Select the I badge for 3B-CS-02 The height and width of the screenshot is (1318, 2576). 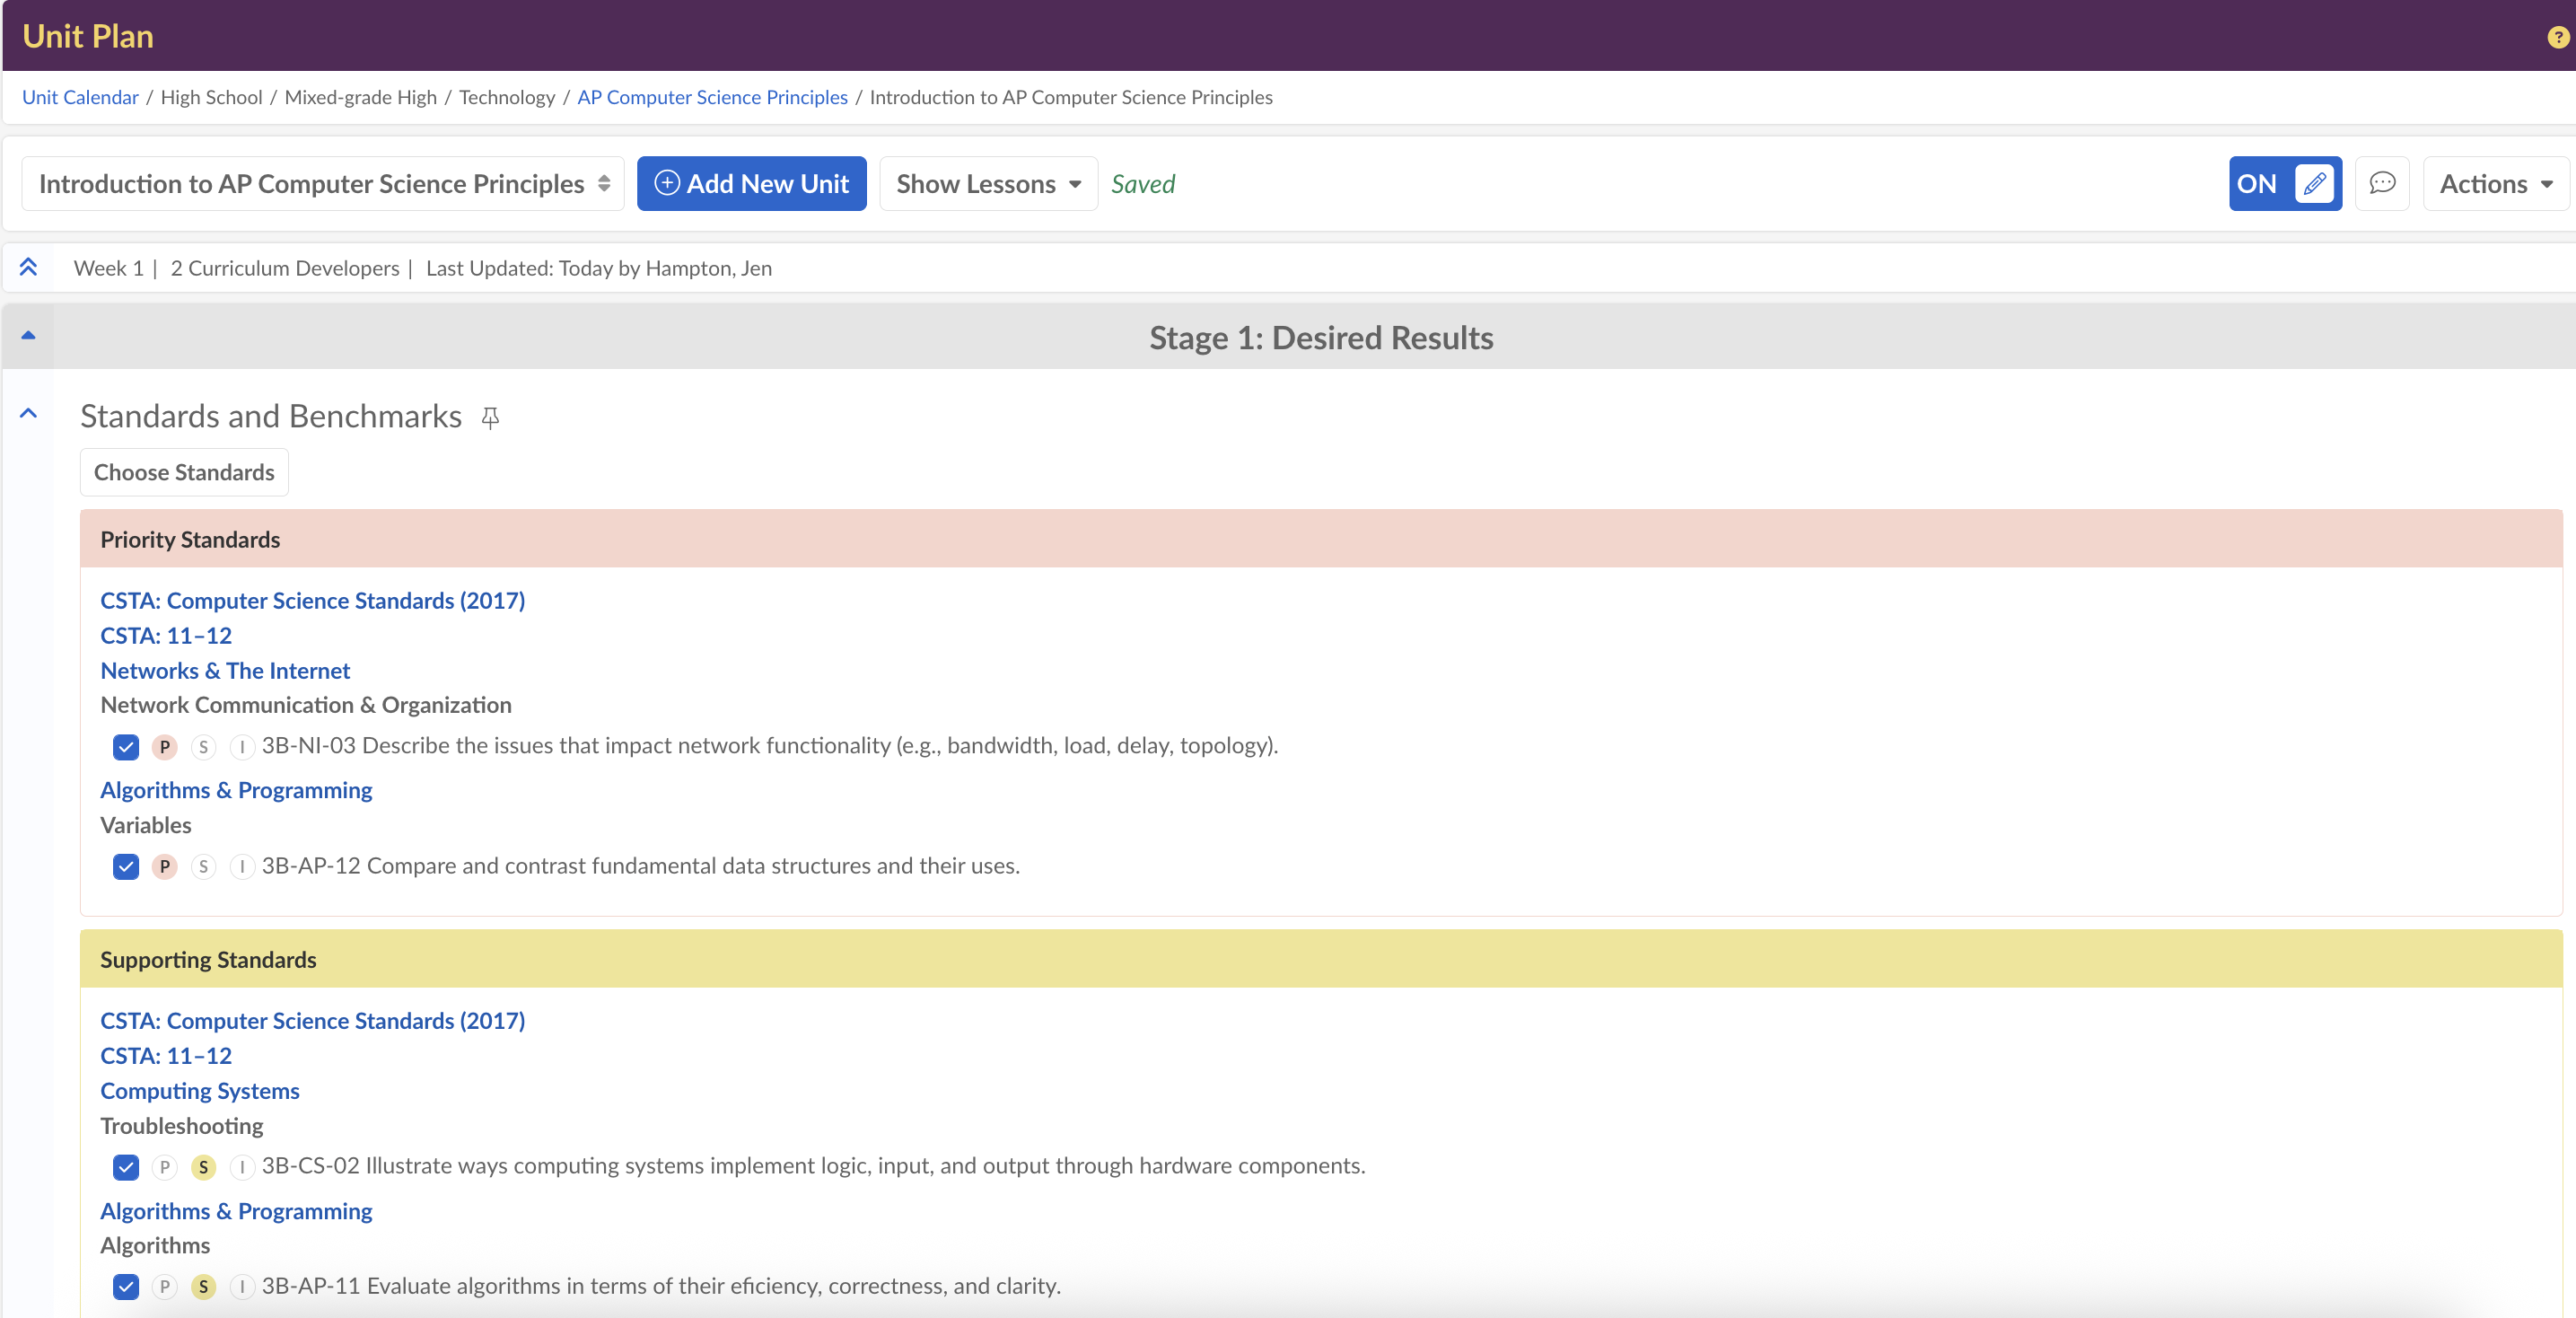pyautogui.click(x=242, y=1167)
